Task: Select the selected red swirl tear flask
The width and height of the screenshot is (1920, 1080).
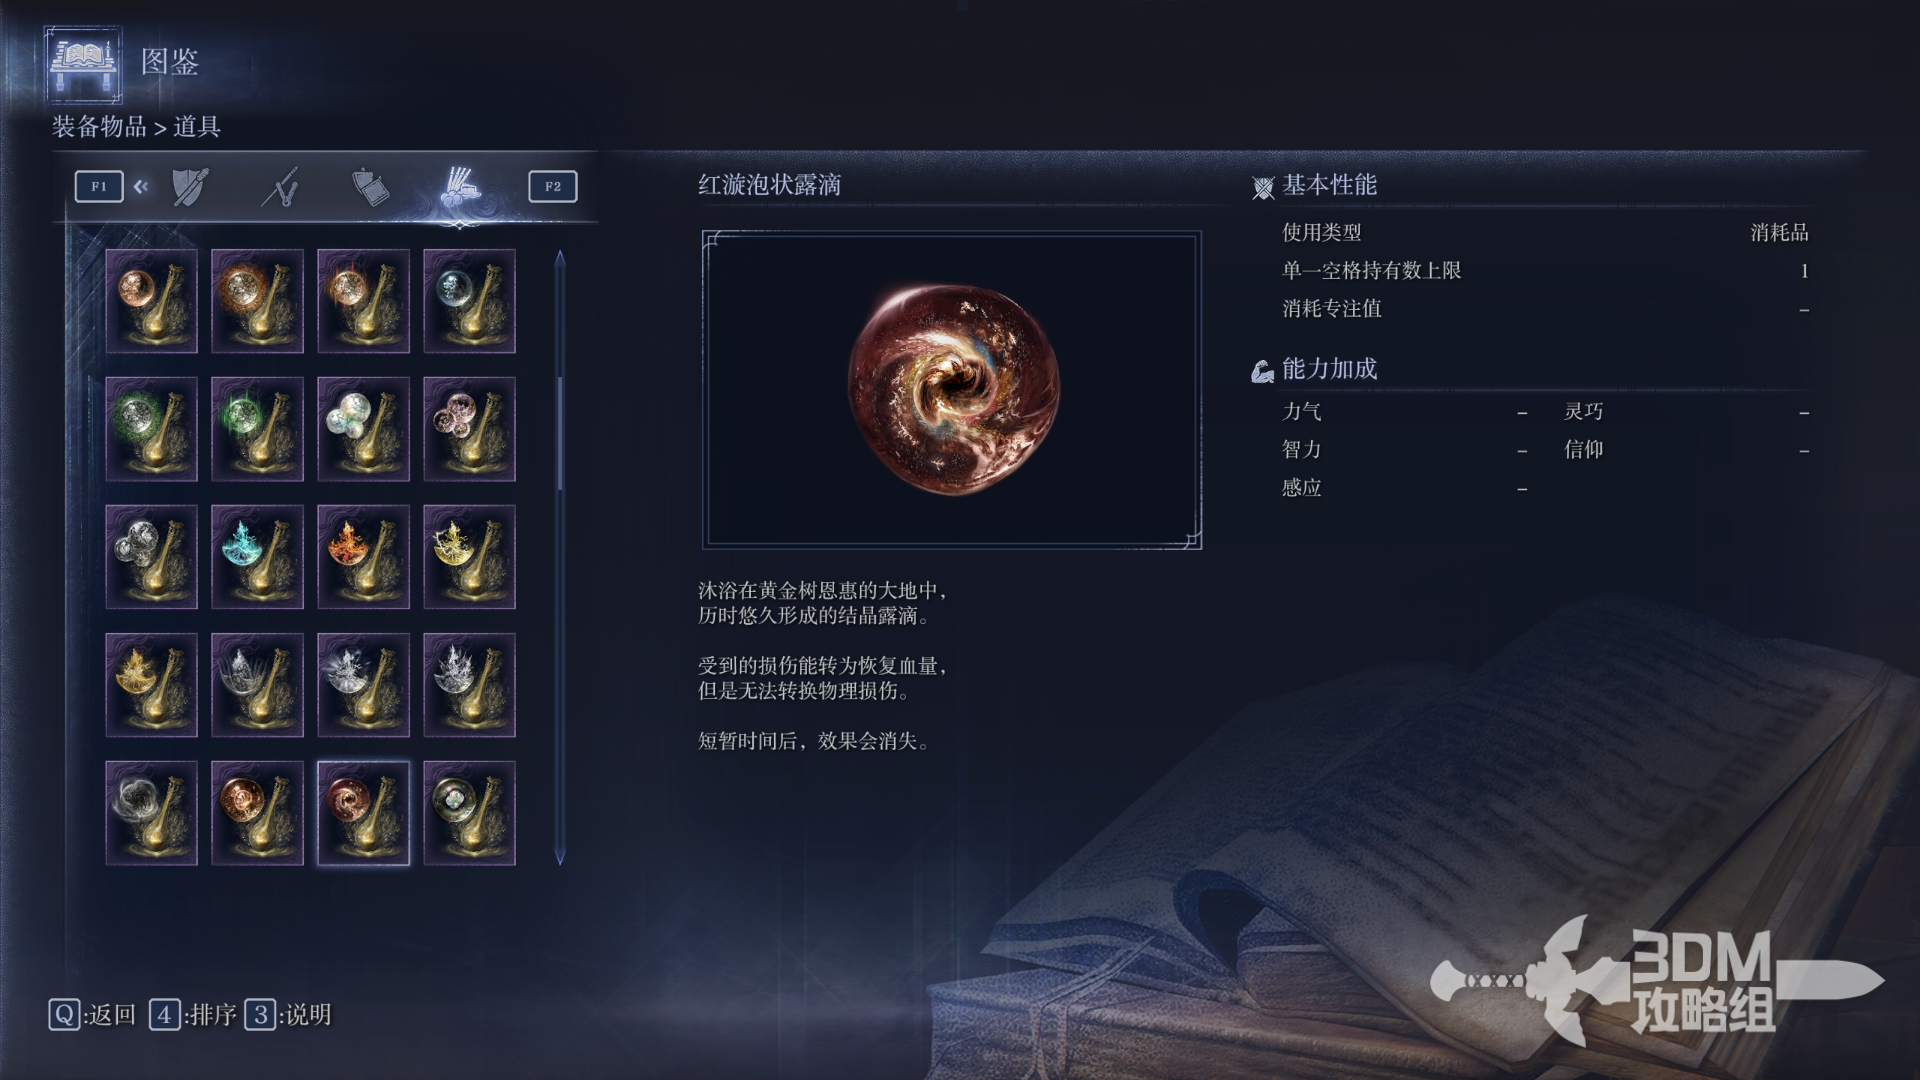Action: [363, 813]
